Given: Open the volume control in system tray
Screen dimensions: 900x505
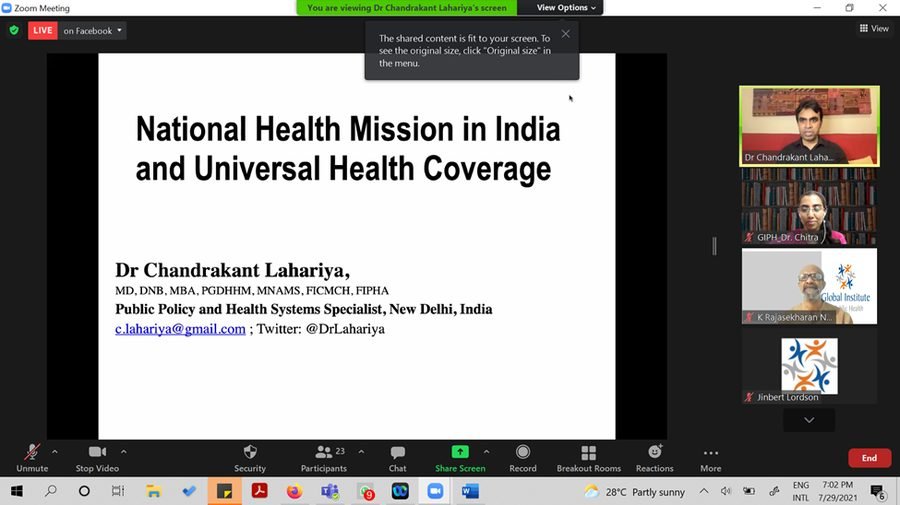Looking at the screenshot, I should click(x=726, y=491).
